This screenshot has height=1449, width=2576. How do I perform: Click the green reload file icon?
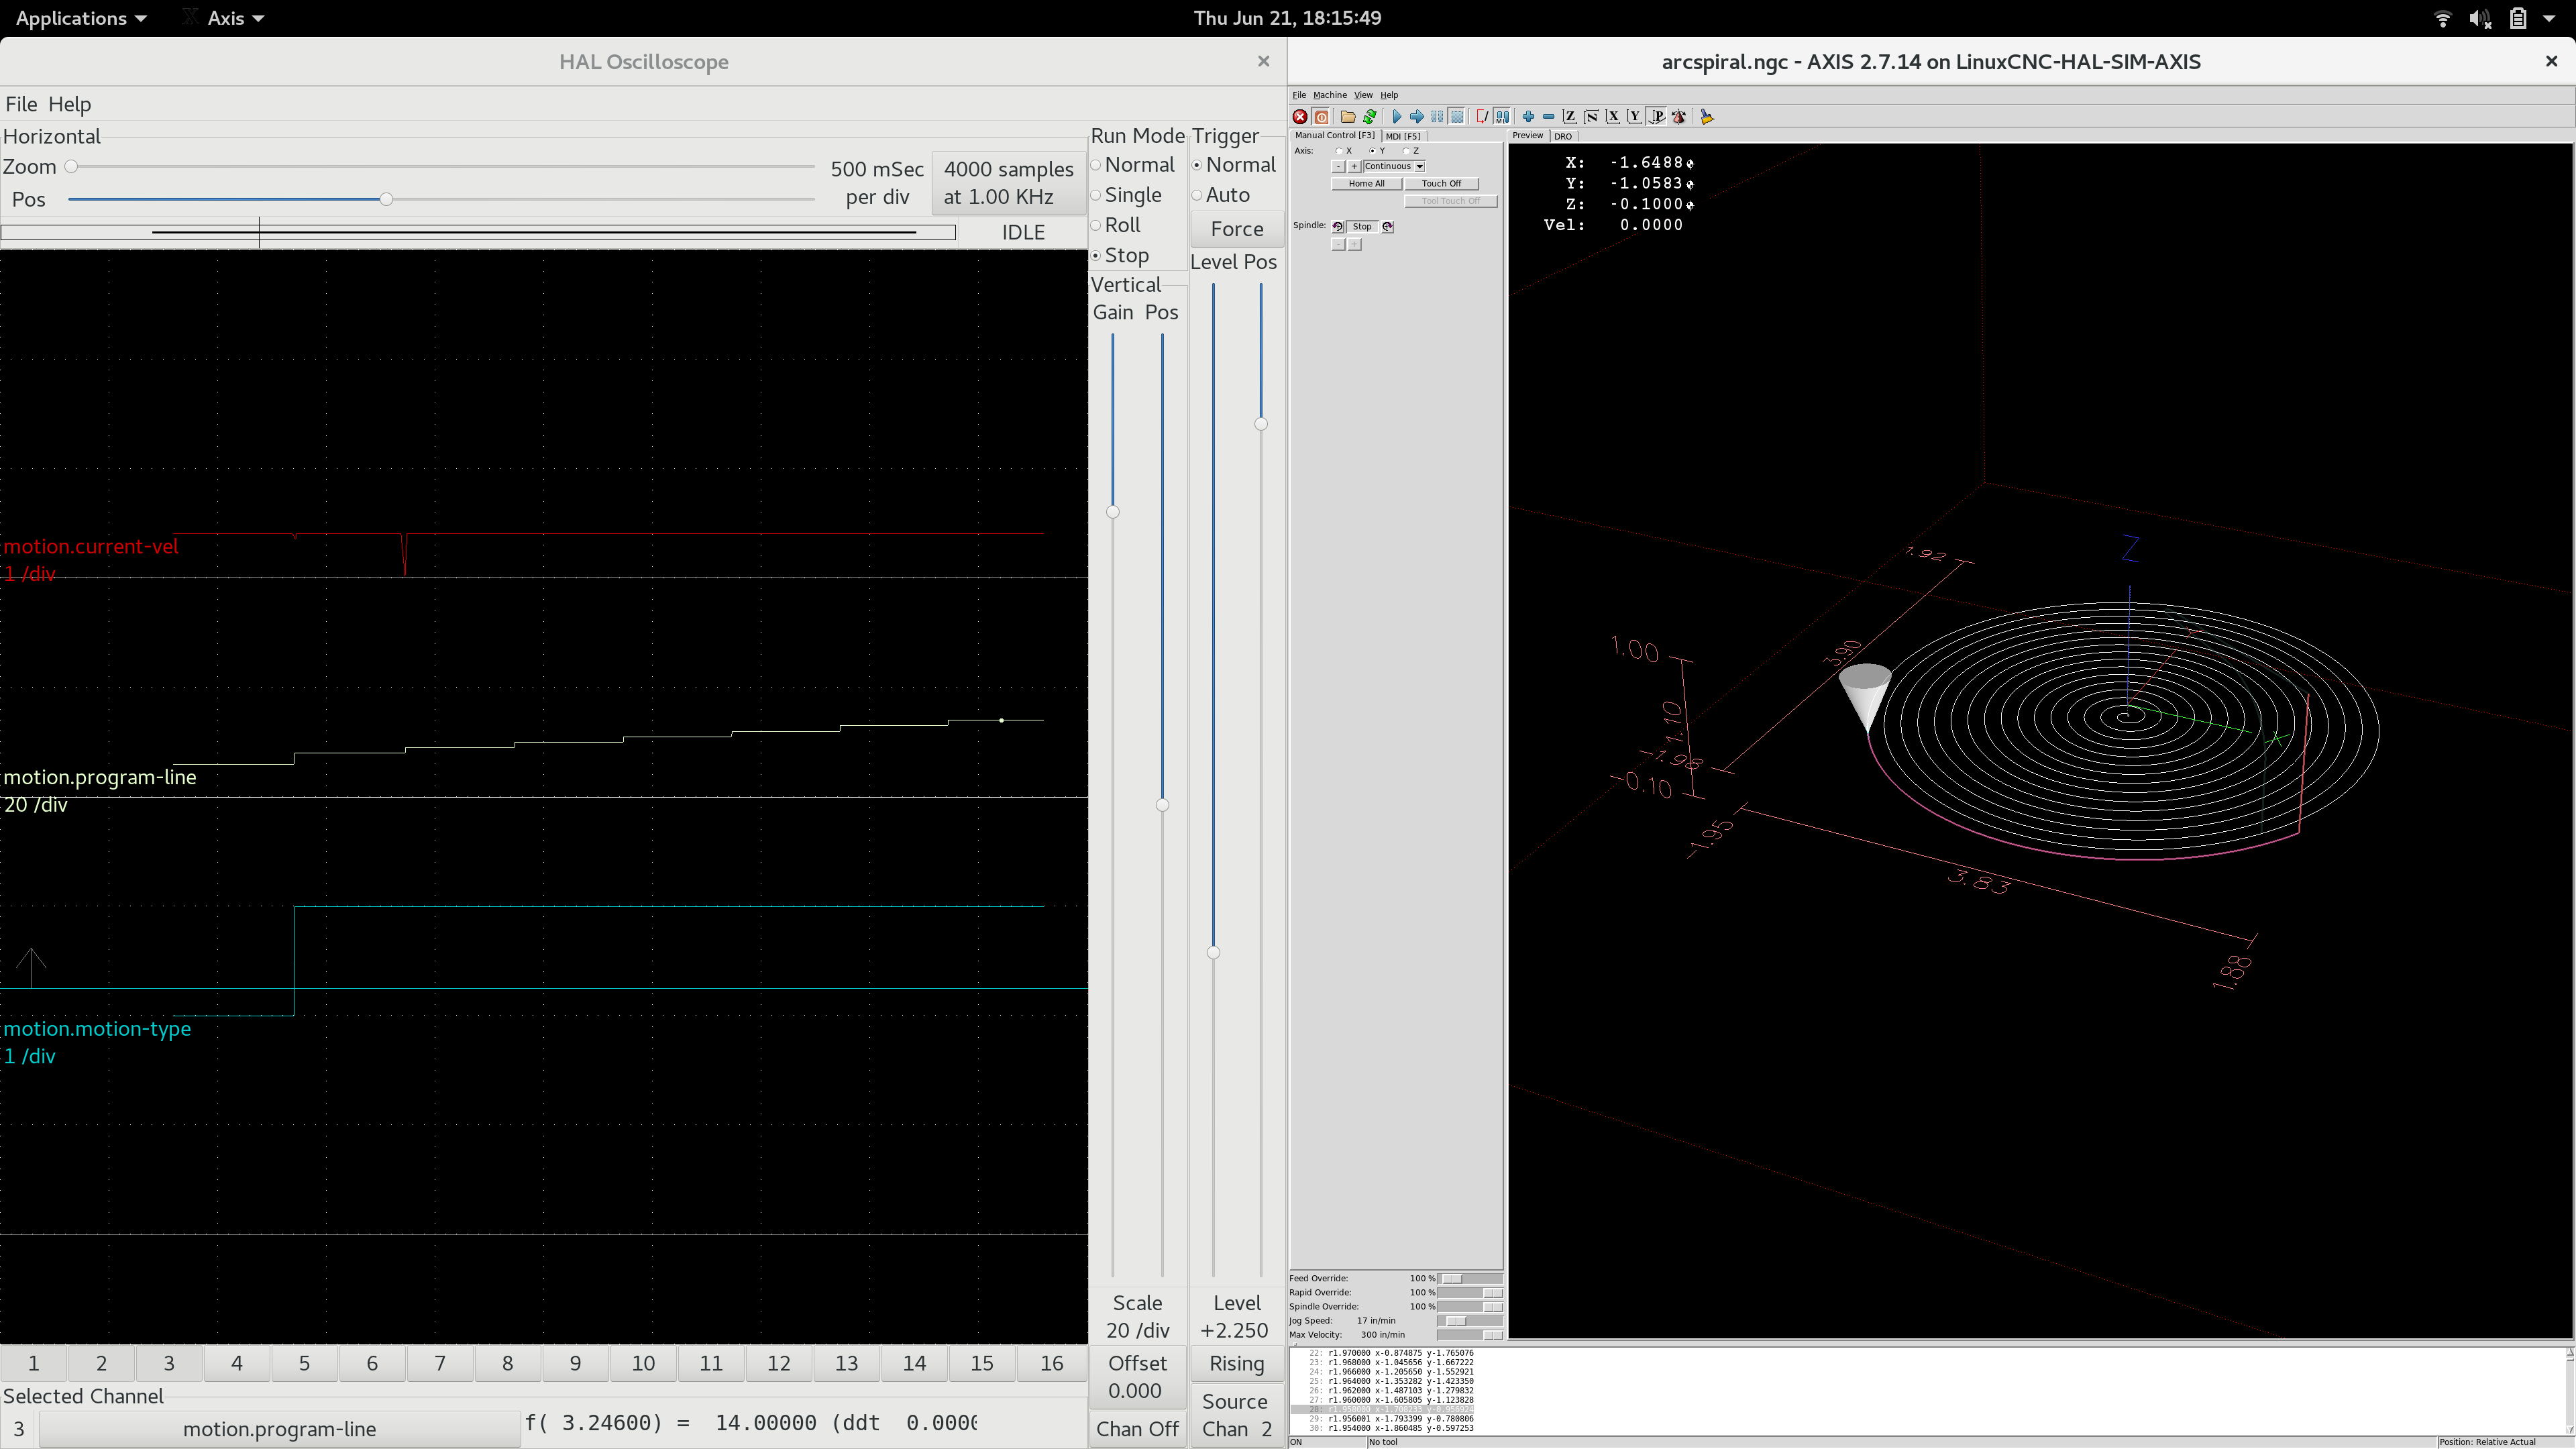[x=1370, y=117]
